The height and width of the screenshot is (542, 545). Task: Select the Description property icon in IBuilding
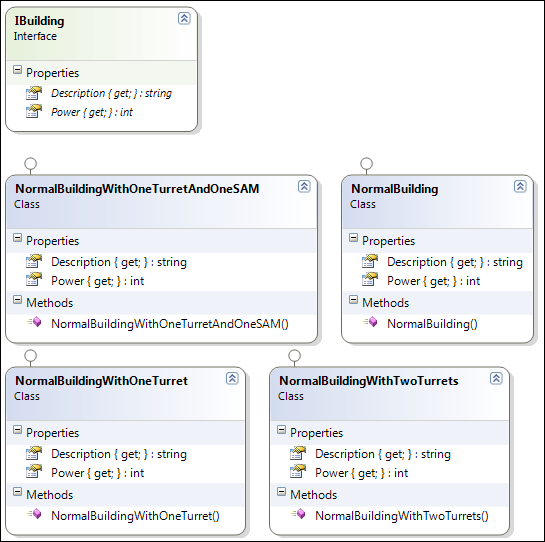pyautogui.click(x=34, y=93)
